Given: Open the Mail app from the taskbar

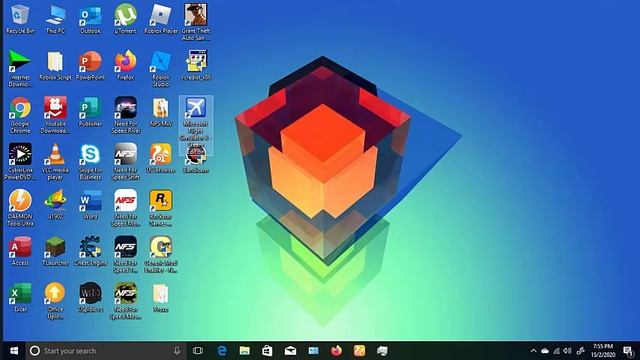Looking at the screenshot, I should click(290, 351).
